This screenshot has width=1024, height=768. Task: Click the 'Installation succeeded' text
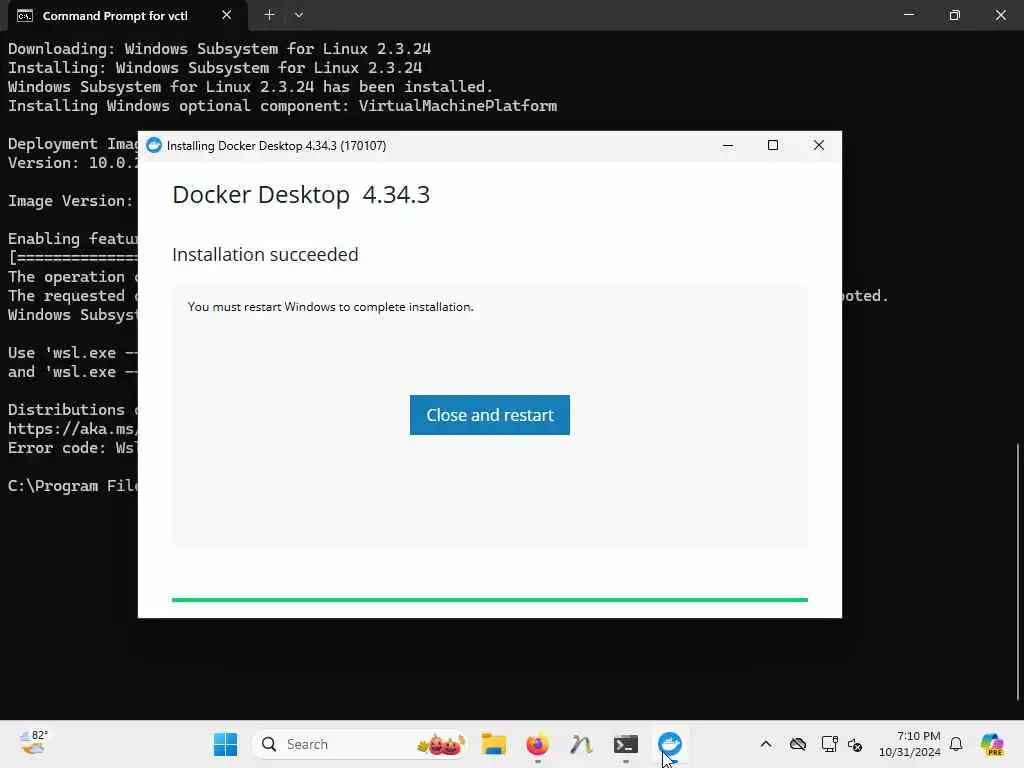point(265,254)
